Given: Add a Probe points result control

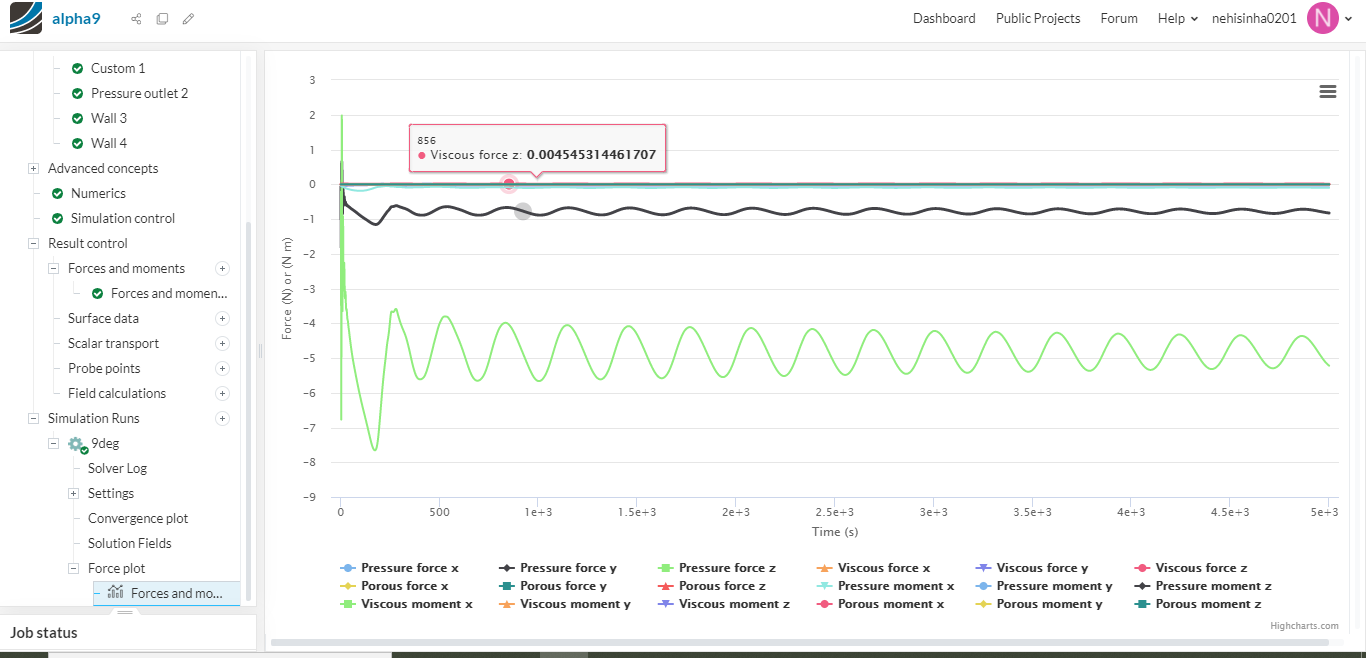Looking at the screenshot, I should click(222, 368).
